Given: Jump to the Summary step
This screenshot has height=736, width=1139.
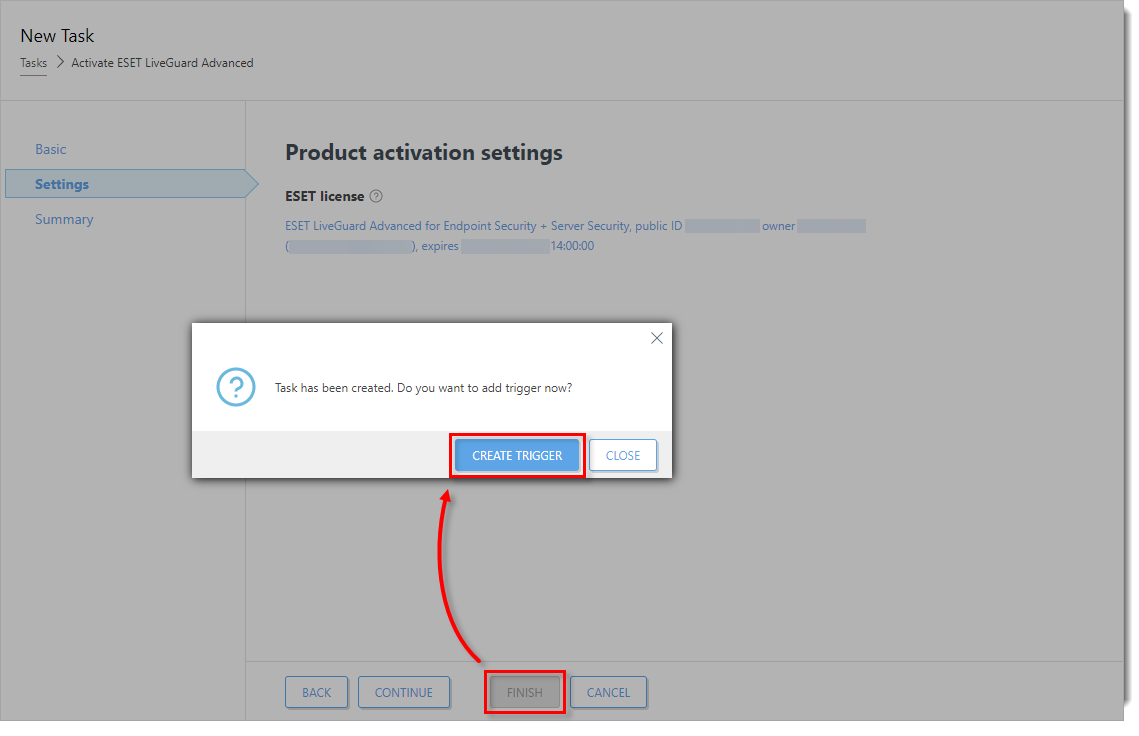Looking at the screenshot, I should coord(64,219).
